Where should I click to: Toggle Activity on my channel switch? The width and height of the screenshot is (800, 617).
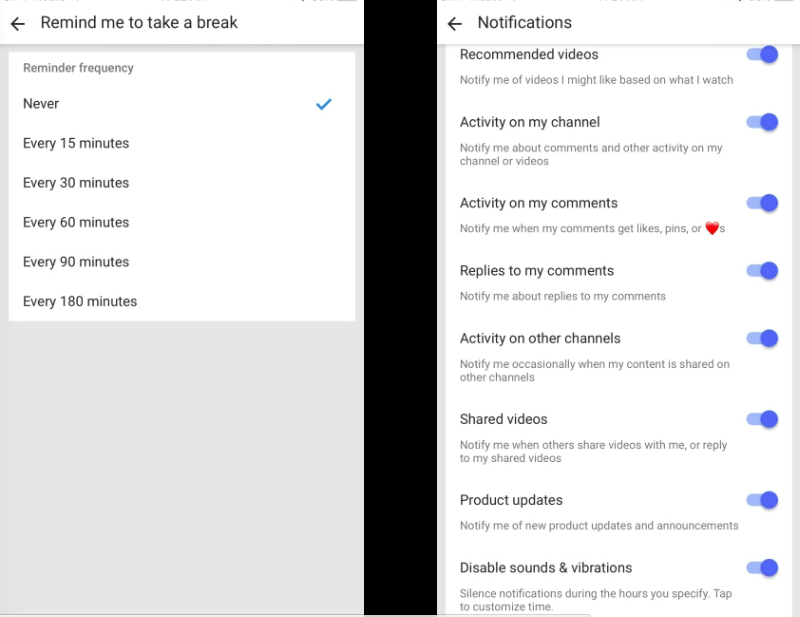(x=762, y=122)
